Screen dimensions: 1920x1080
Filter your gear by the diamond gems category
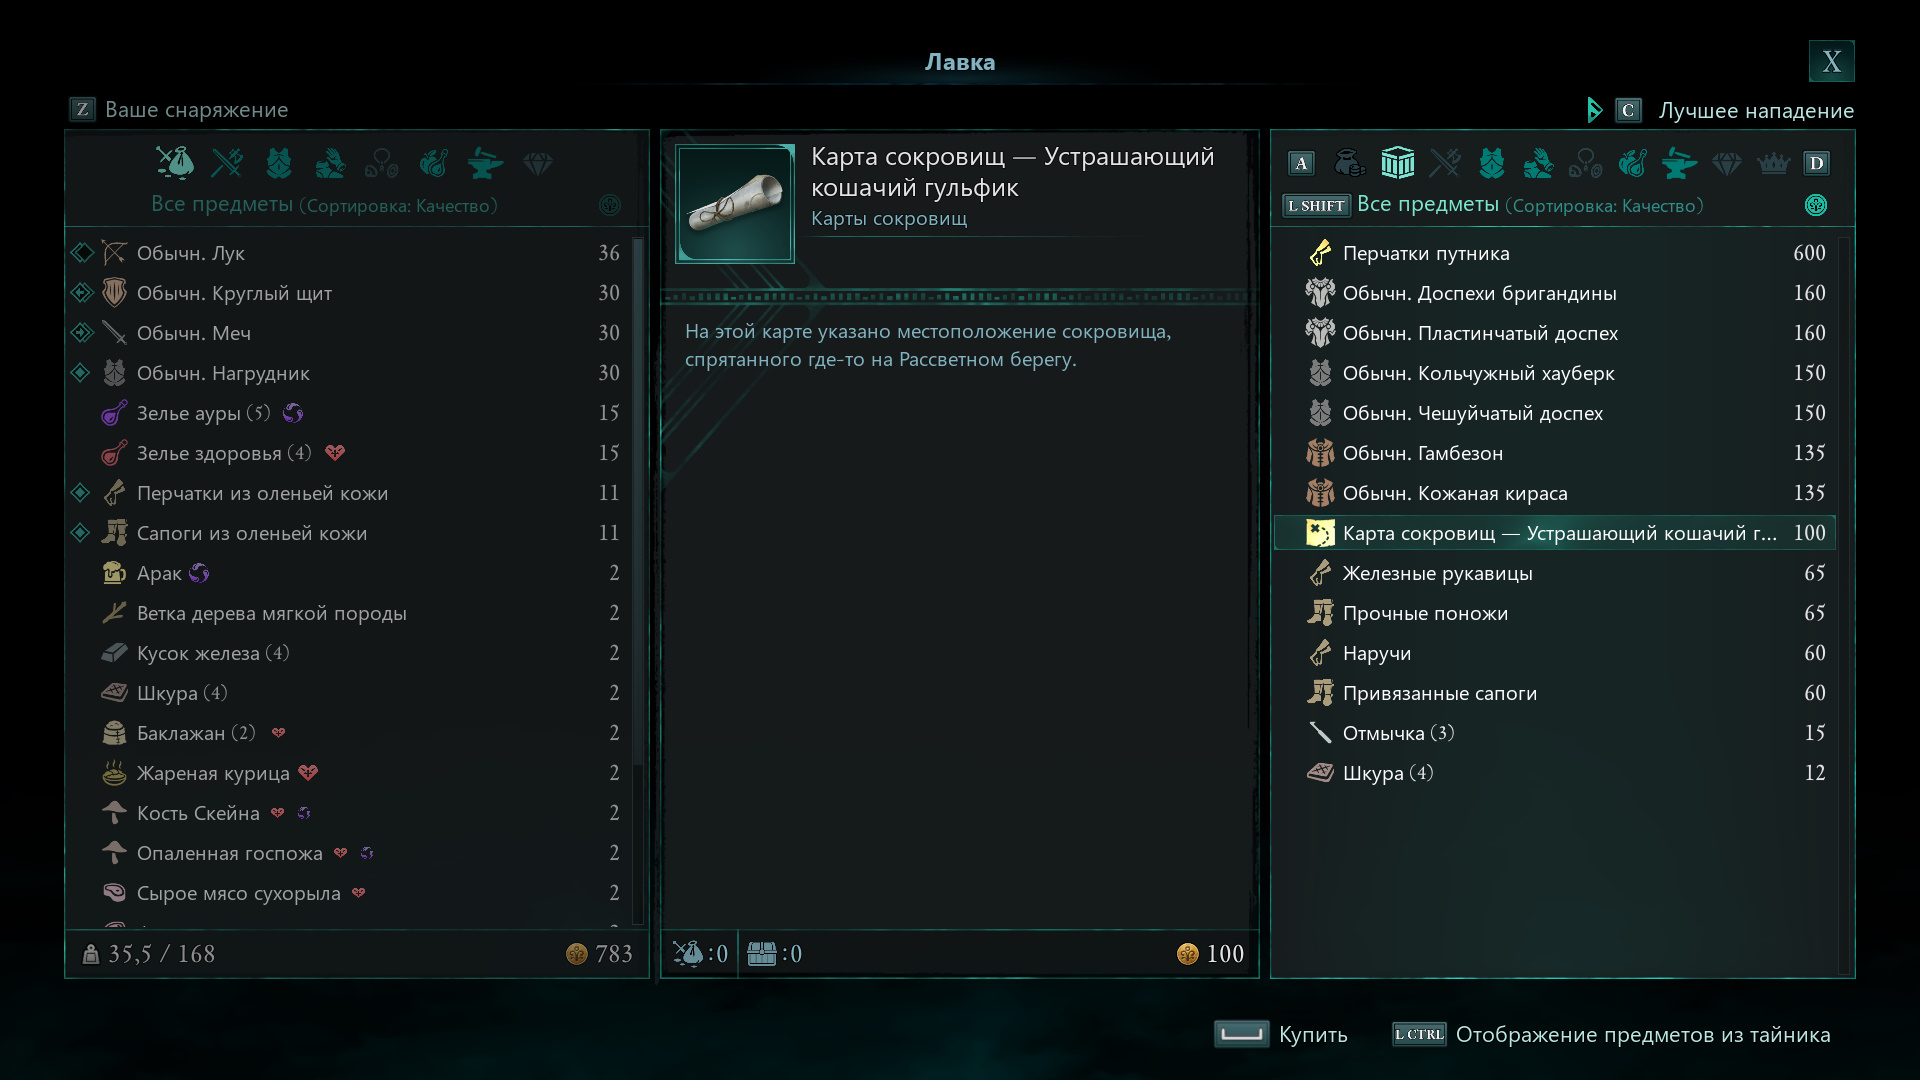(x=538, y=163)
